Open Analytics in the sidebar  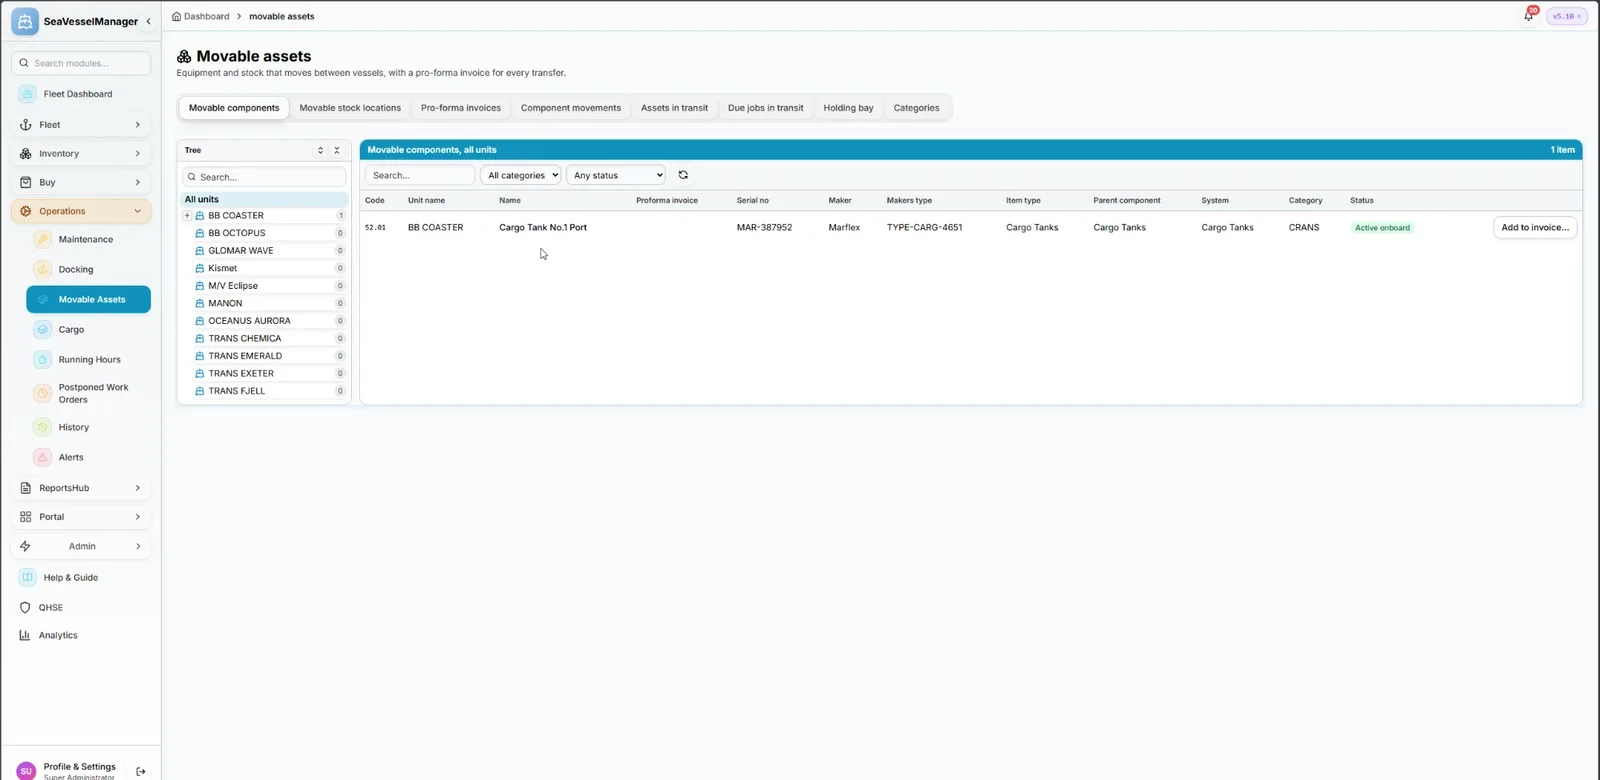point(81,636)
